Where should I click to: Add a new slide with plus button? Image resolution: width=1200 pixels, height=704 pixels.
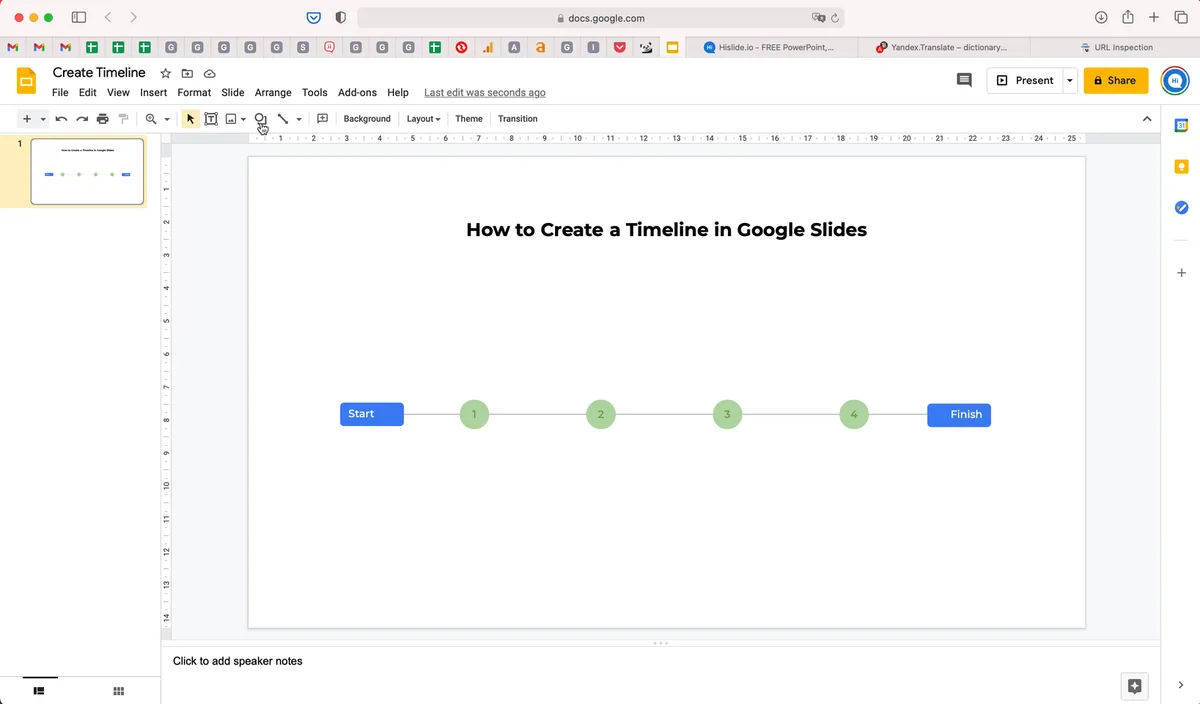tap(27, 119)
